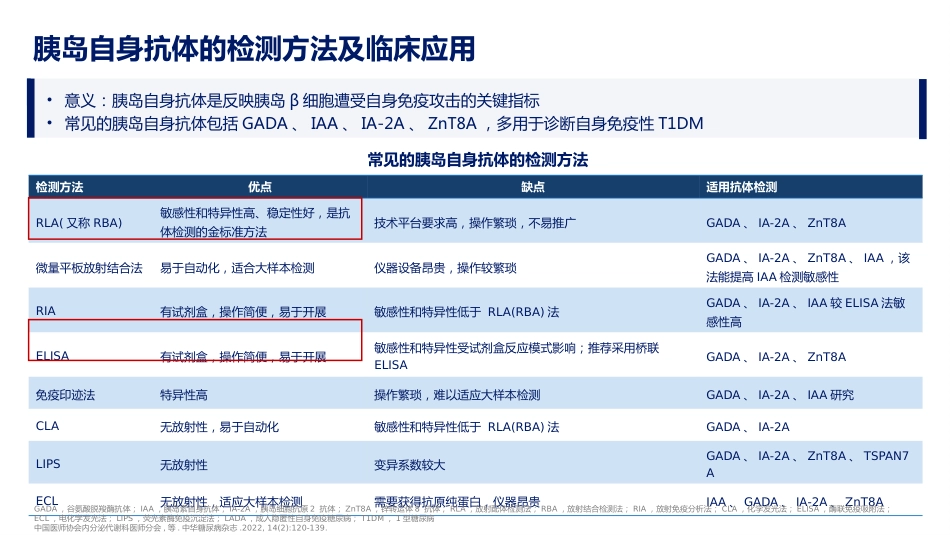Click the slide title "胰岛自身抗体的检测方法及临床应用"
The height and width of the screenshot is (535, 950).
253,49
